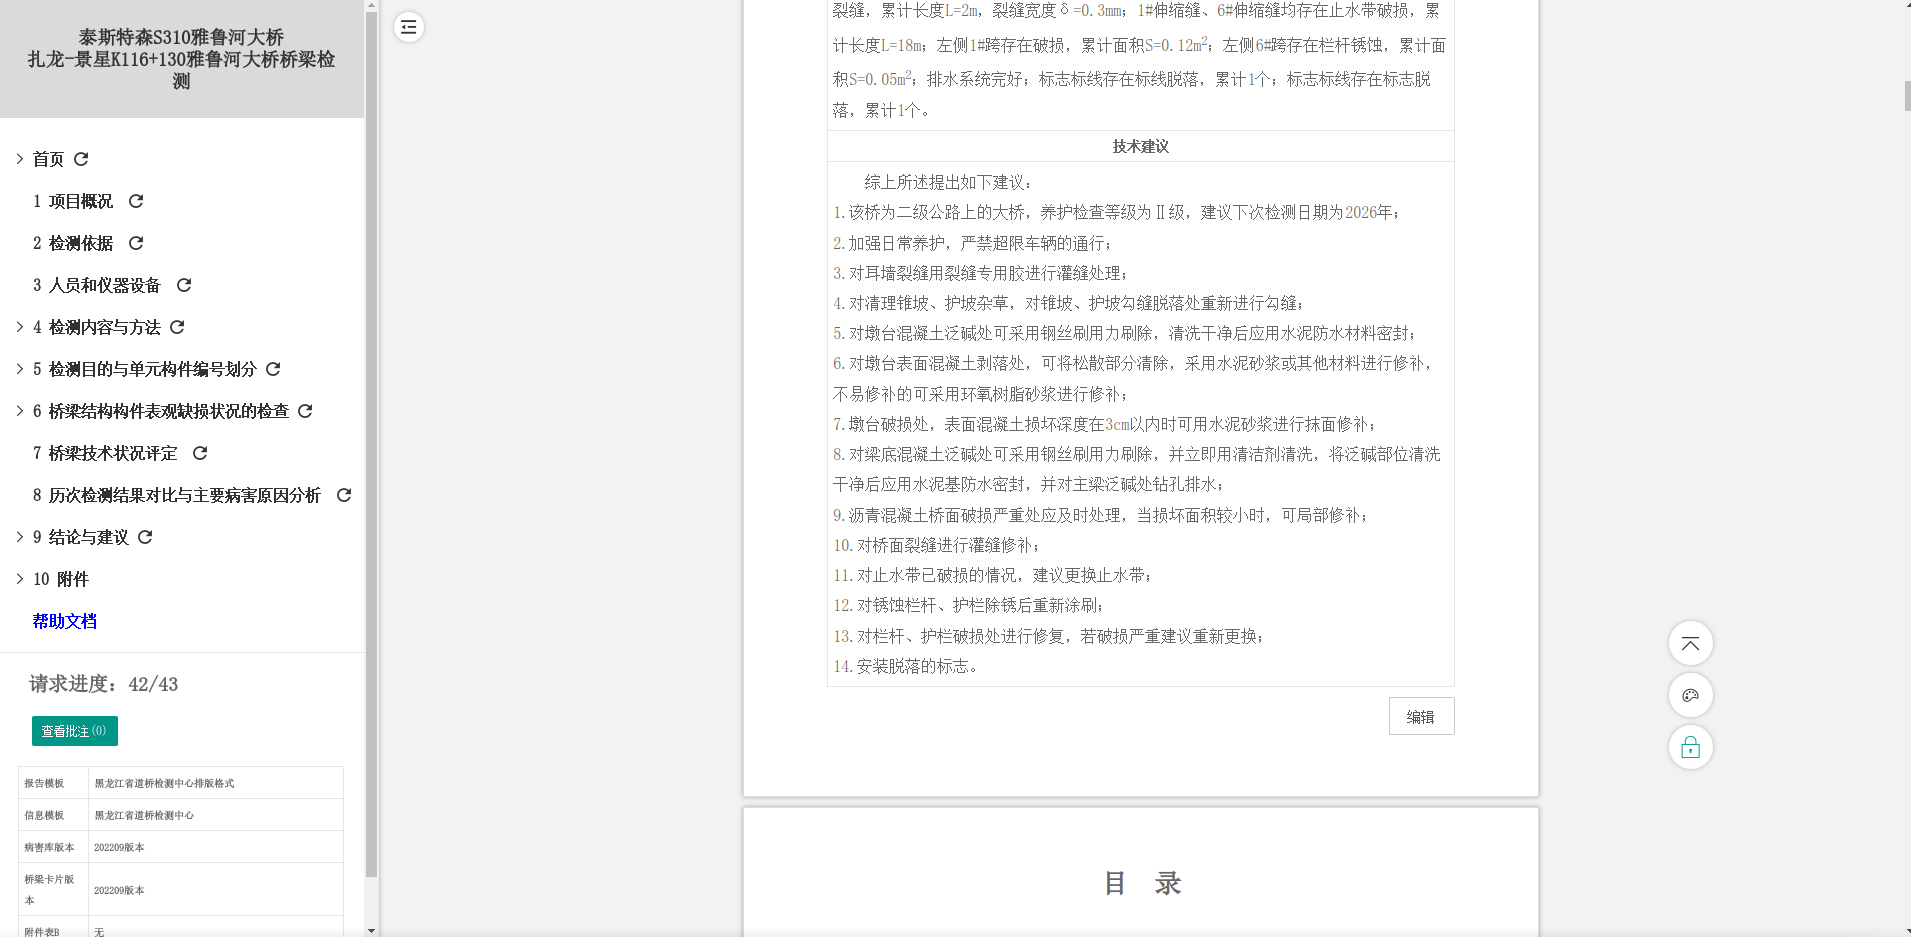
Task: Go to 2 检测依据
Action: tap(73, 243)
